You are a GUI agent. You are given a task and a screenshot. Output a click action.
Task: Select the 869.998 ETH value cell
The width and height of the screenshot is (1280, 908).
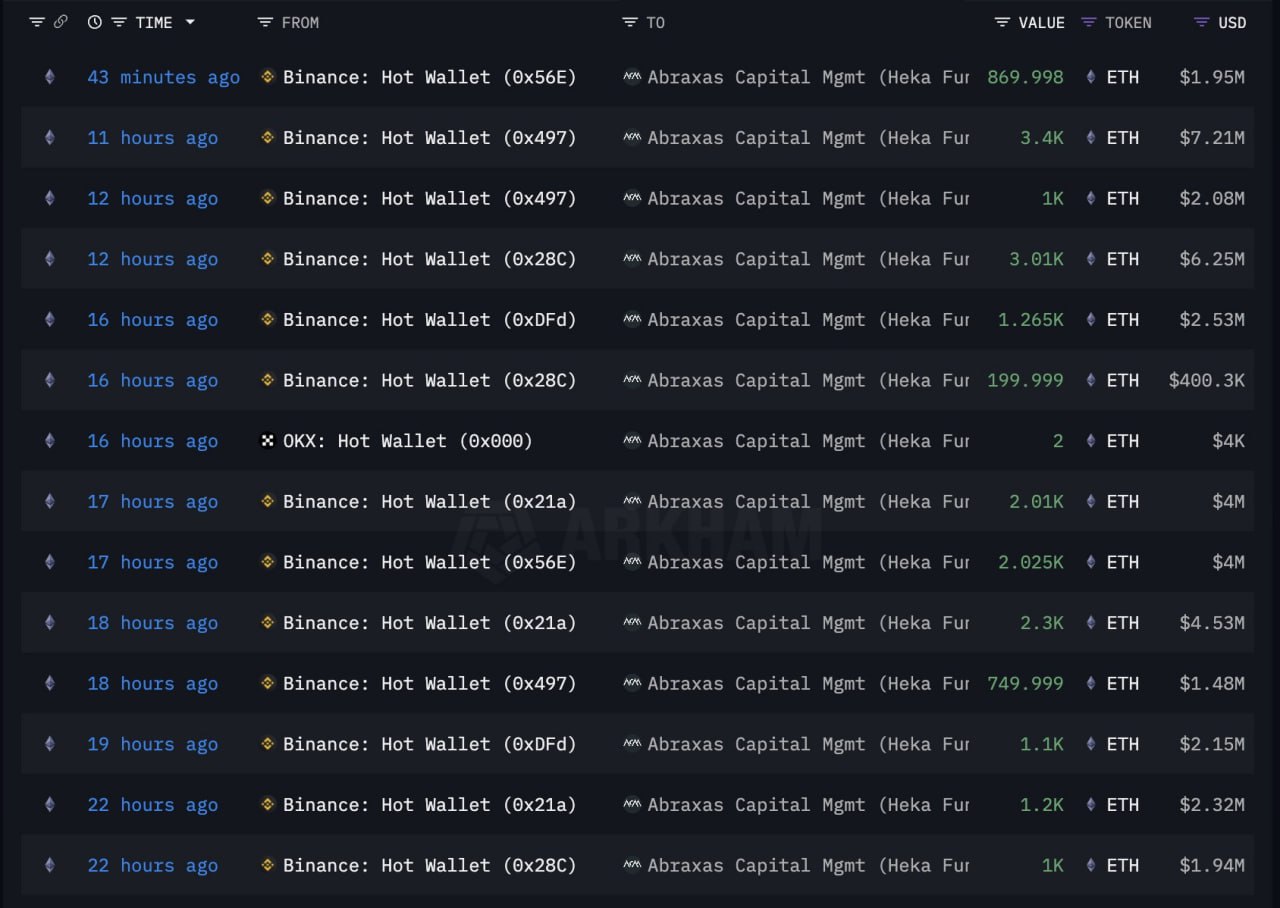1025,77
